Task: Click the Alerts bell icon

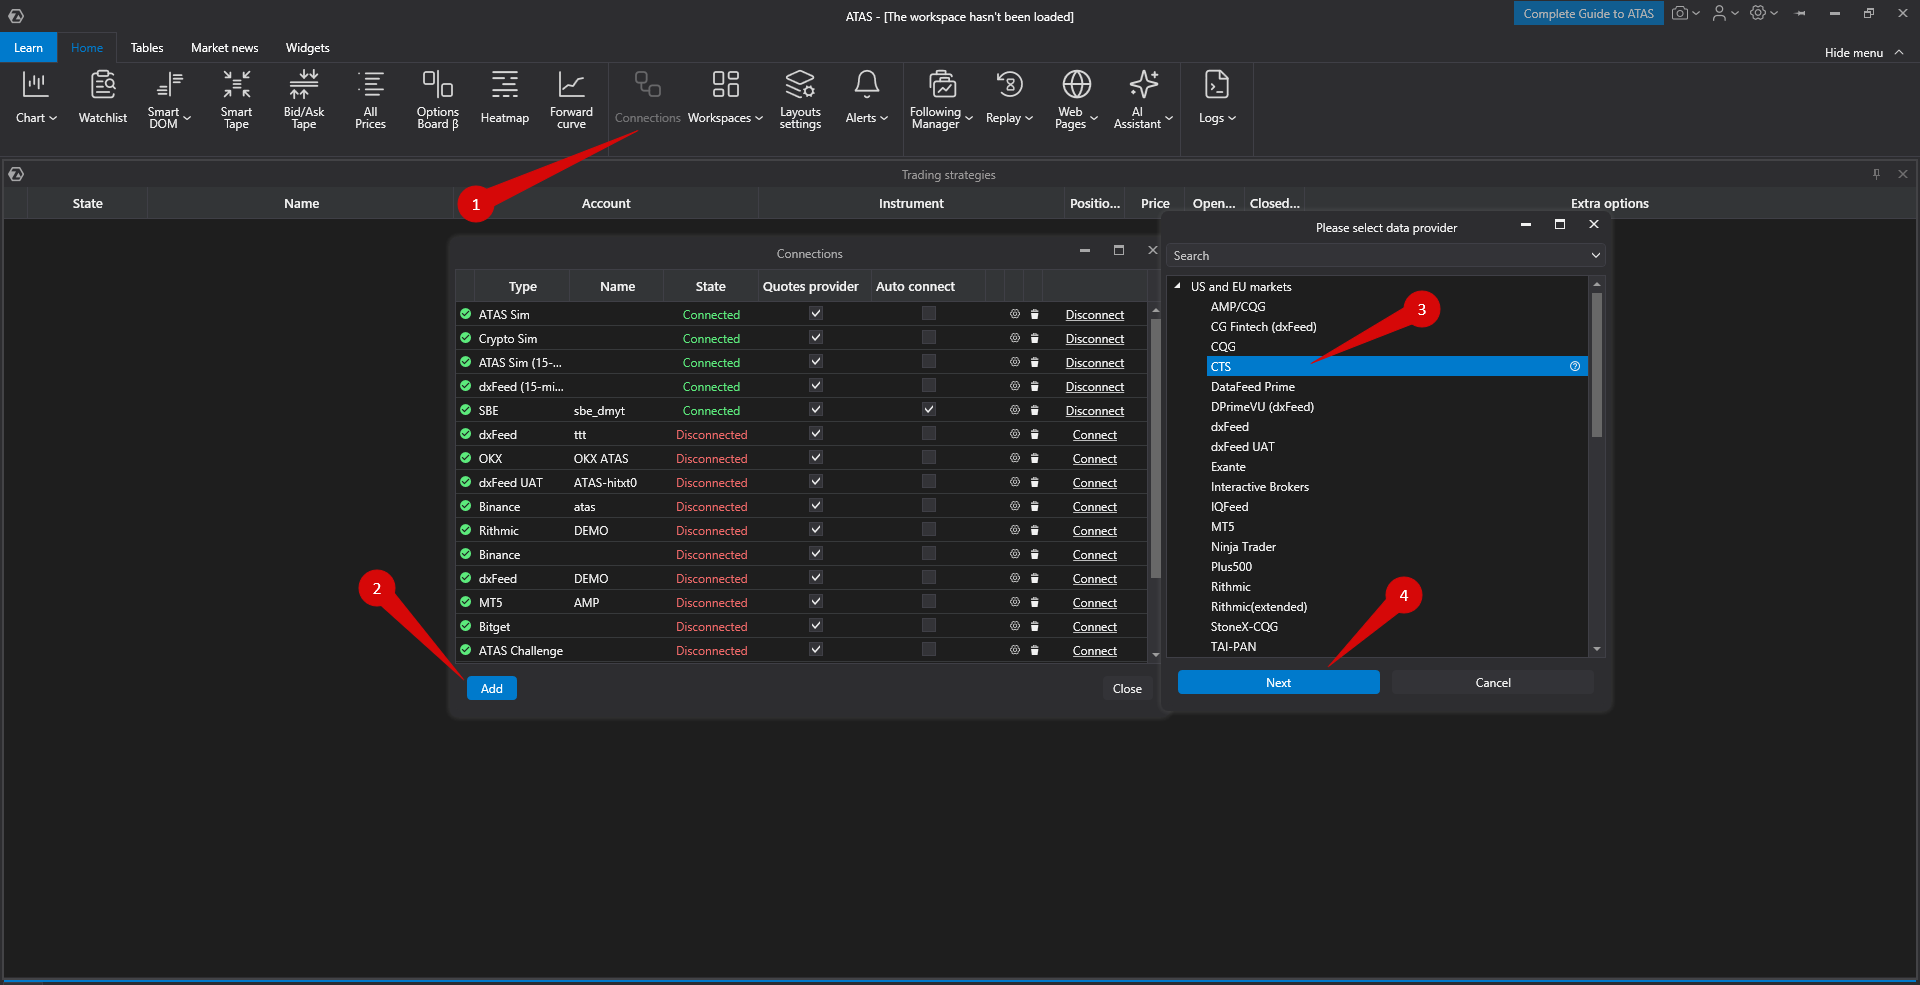Action: (867, 84)
